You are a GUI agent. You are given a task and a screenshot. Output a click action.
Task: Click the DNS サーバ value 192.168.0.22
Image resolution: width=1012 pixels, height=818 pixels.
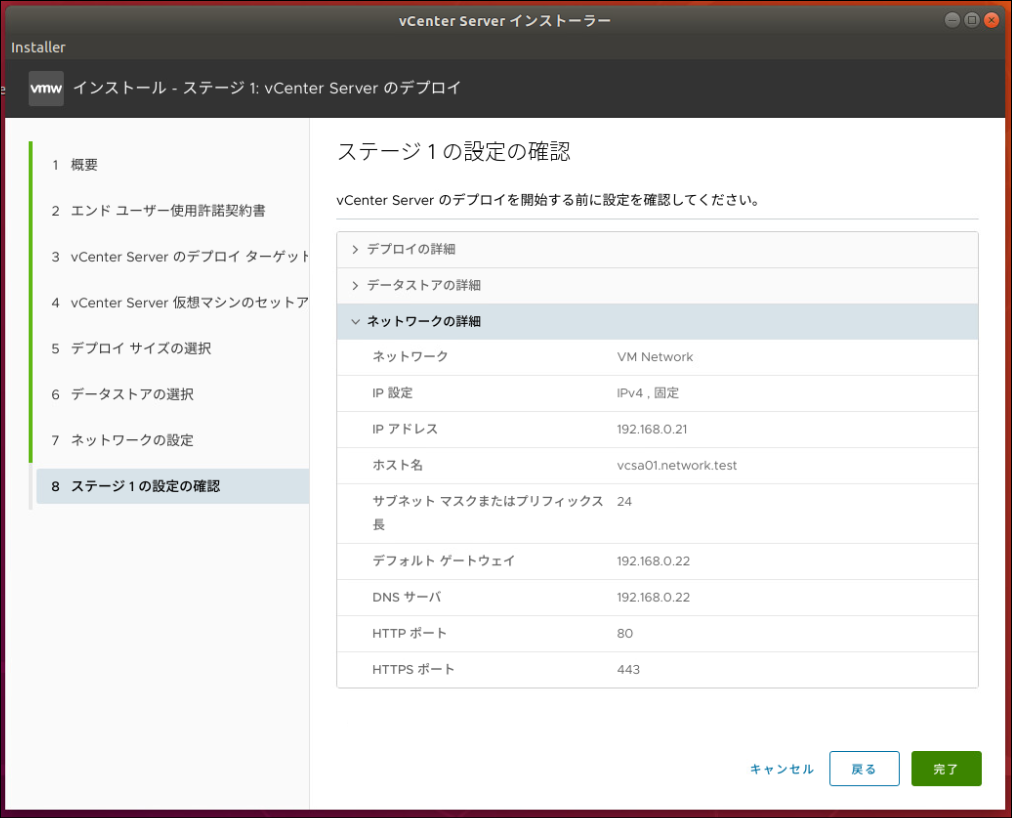point(653,597)
